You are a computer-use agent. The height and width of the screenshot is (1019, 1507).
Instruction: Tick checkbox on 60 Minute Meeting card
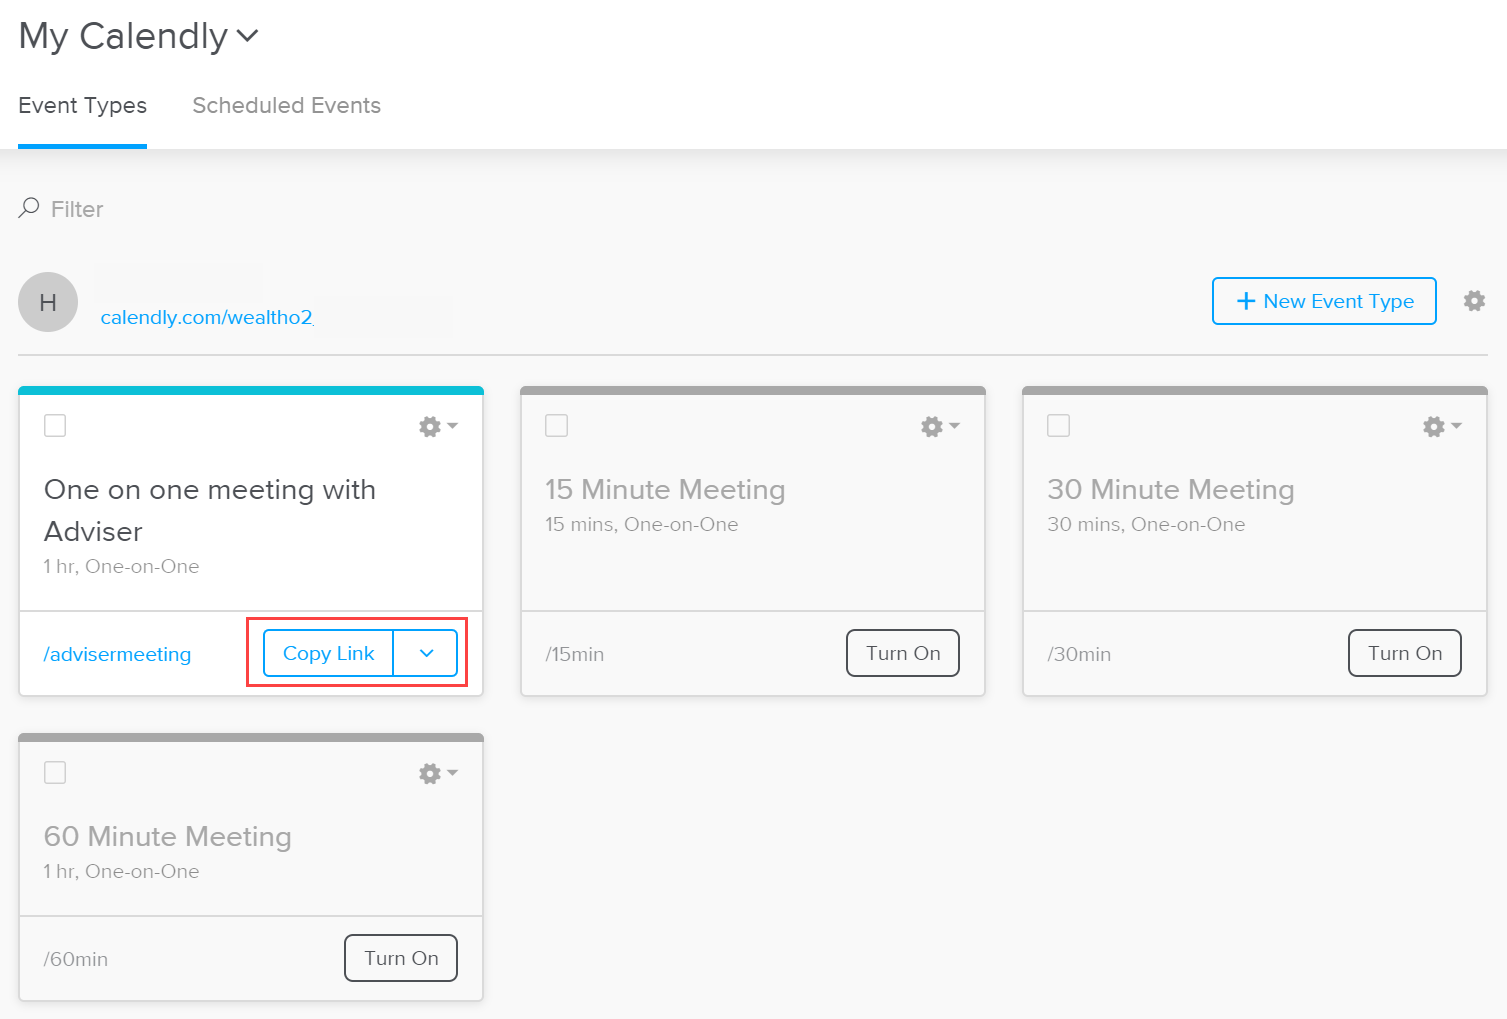(55, 773)
